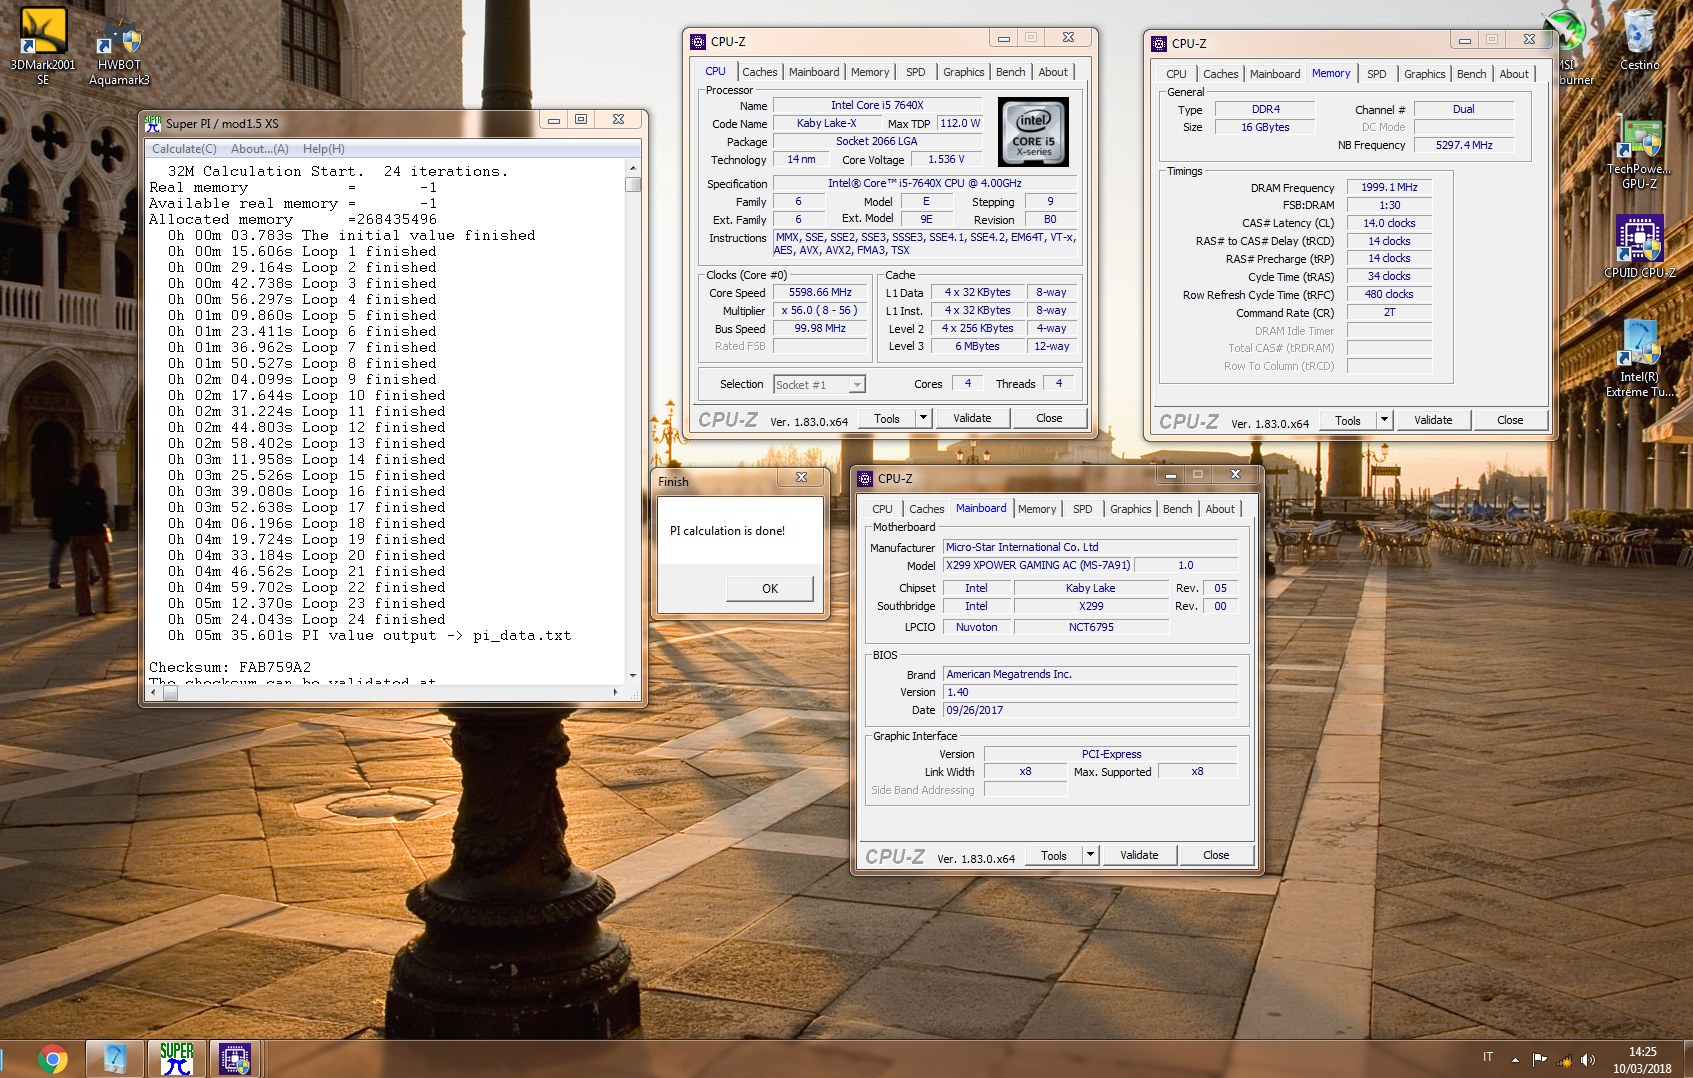This screenshot has width=1693, height=1078.
Task: Switch to Caches tab in CPU-Z CPU window
Action: click(x=760, y=72)
